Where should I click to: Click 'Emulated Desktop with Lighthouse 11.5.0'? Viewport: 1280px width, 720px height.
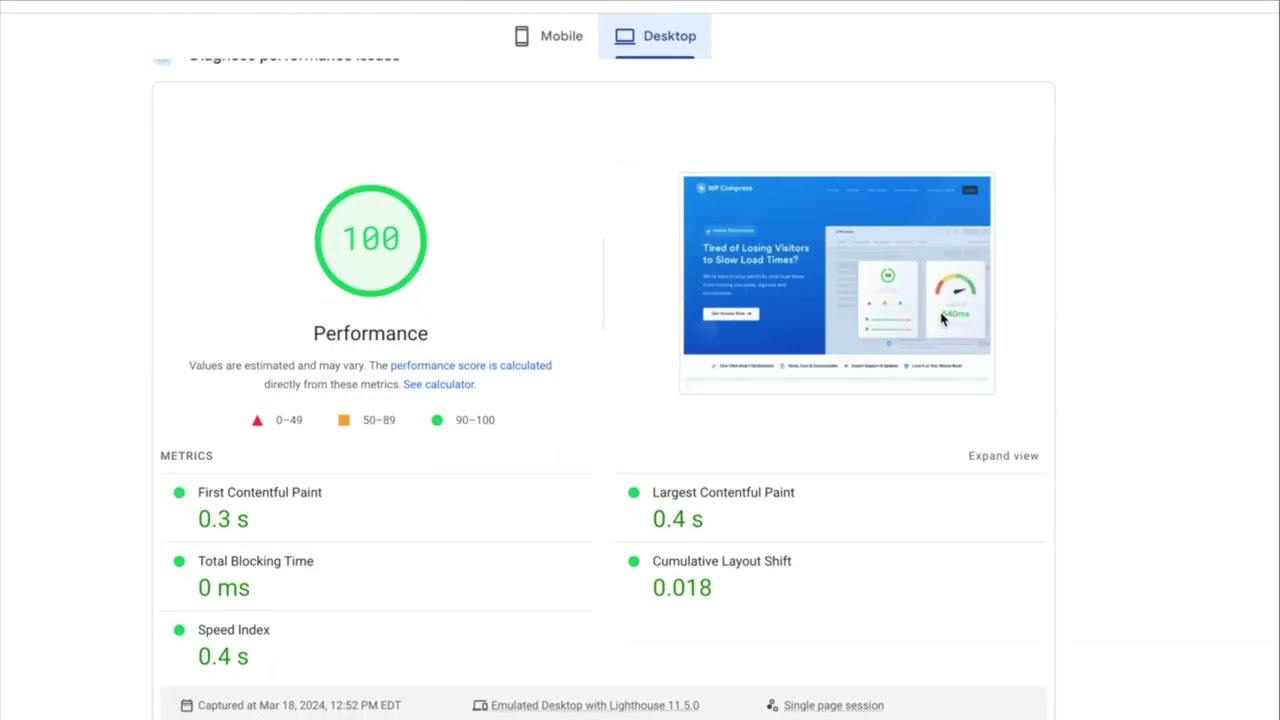tap(595, 705)
